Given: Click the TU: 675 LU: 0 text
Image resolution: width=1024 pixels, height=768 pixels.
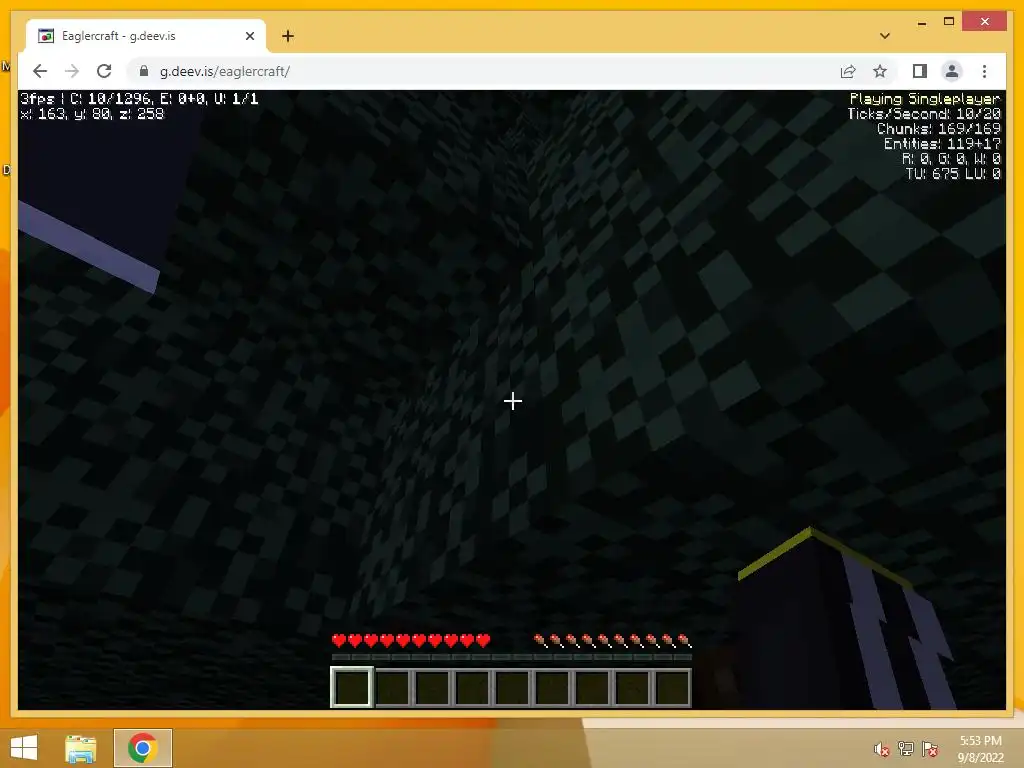Looking at the screenshot, I should [x=953, y=174].
